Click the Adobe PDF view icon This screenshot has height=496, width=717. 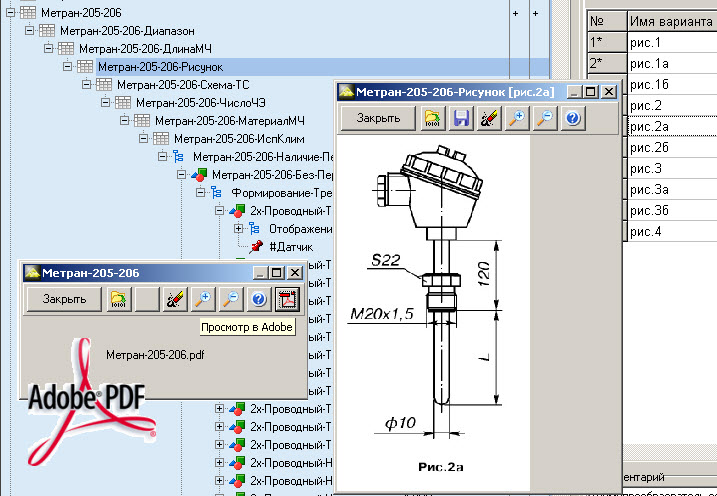pos(288,298)
